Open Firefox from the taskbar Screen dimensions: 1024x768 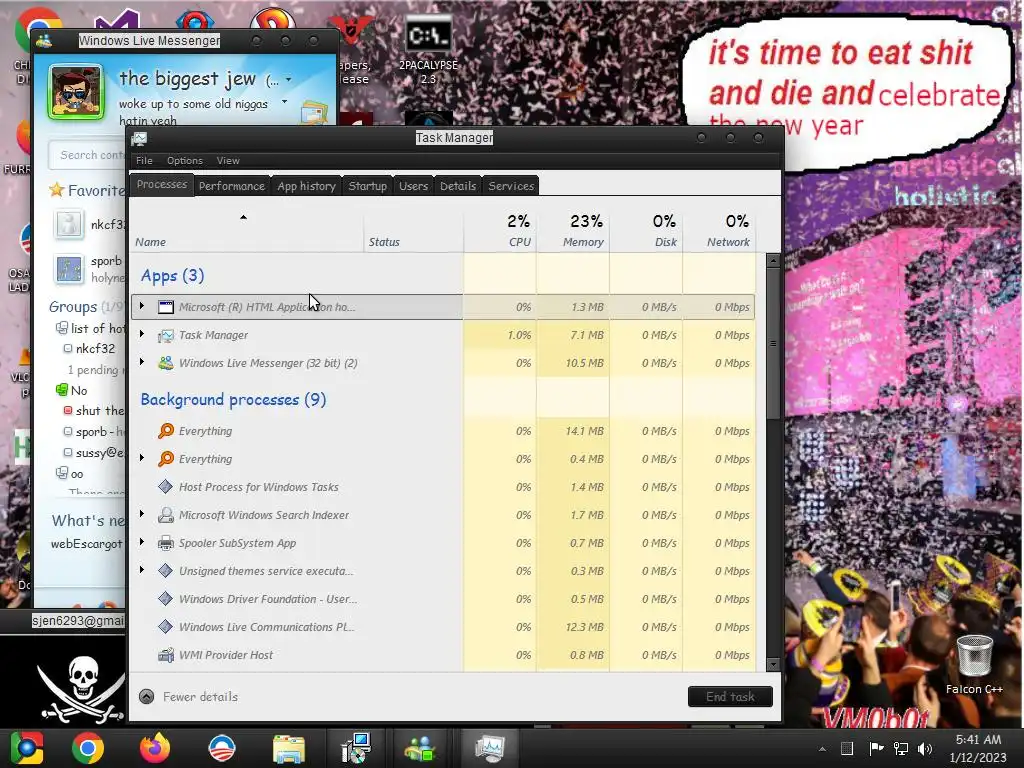pyautogui.click(x=155, y=748)
